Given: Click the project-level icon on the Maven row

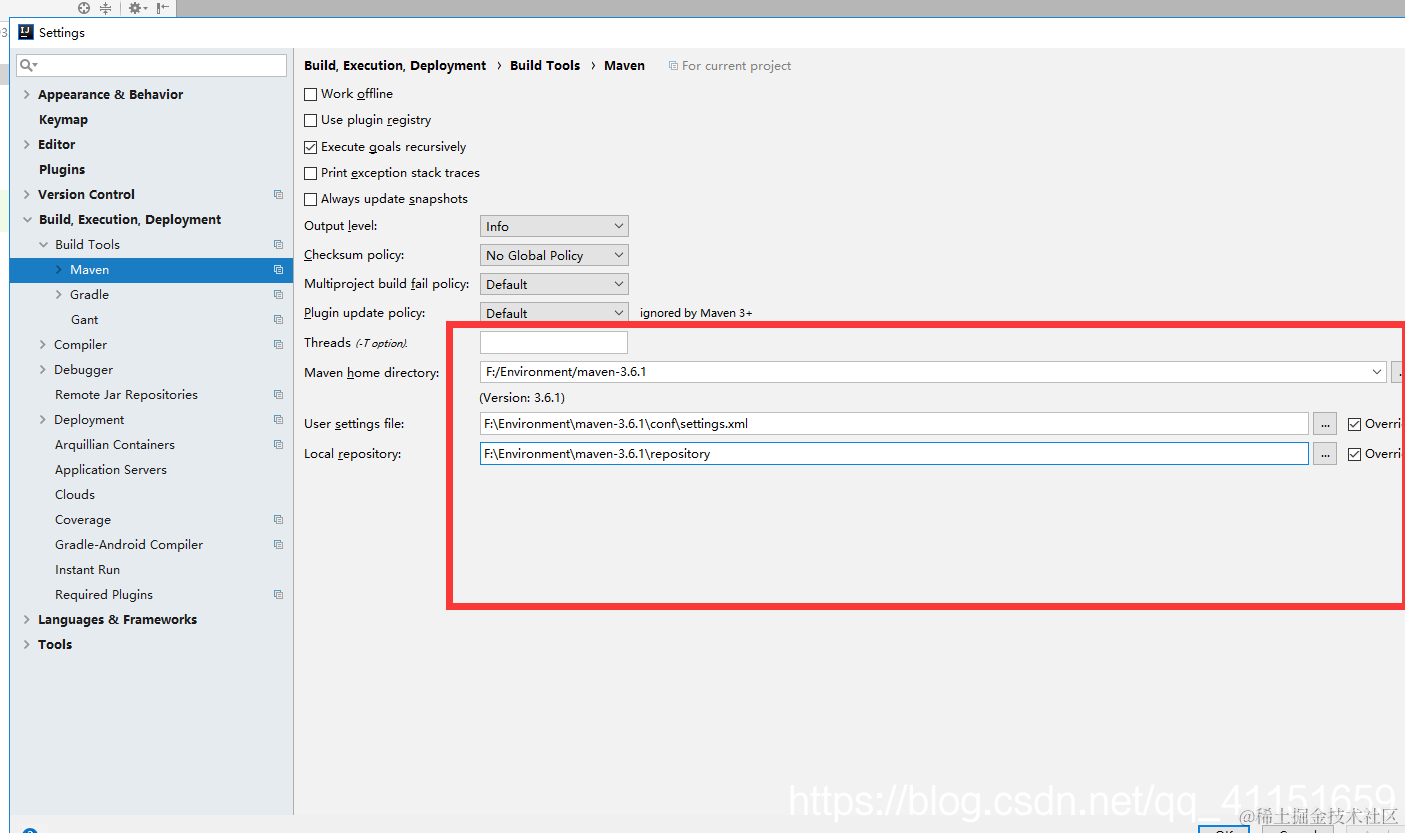Looking at the screenshot, I should (278, 270).
